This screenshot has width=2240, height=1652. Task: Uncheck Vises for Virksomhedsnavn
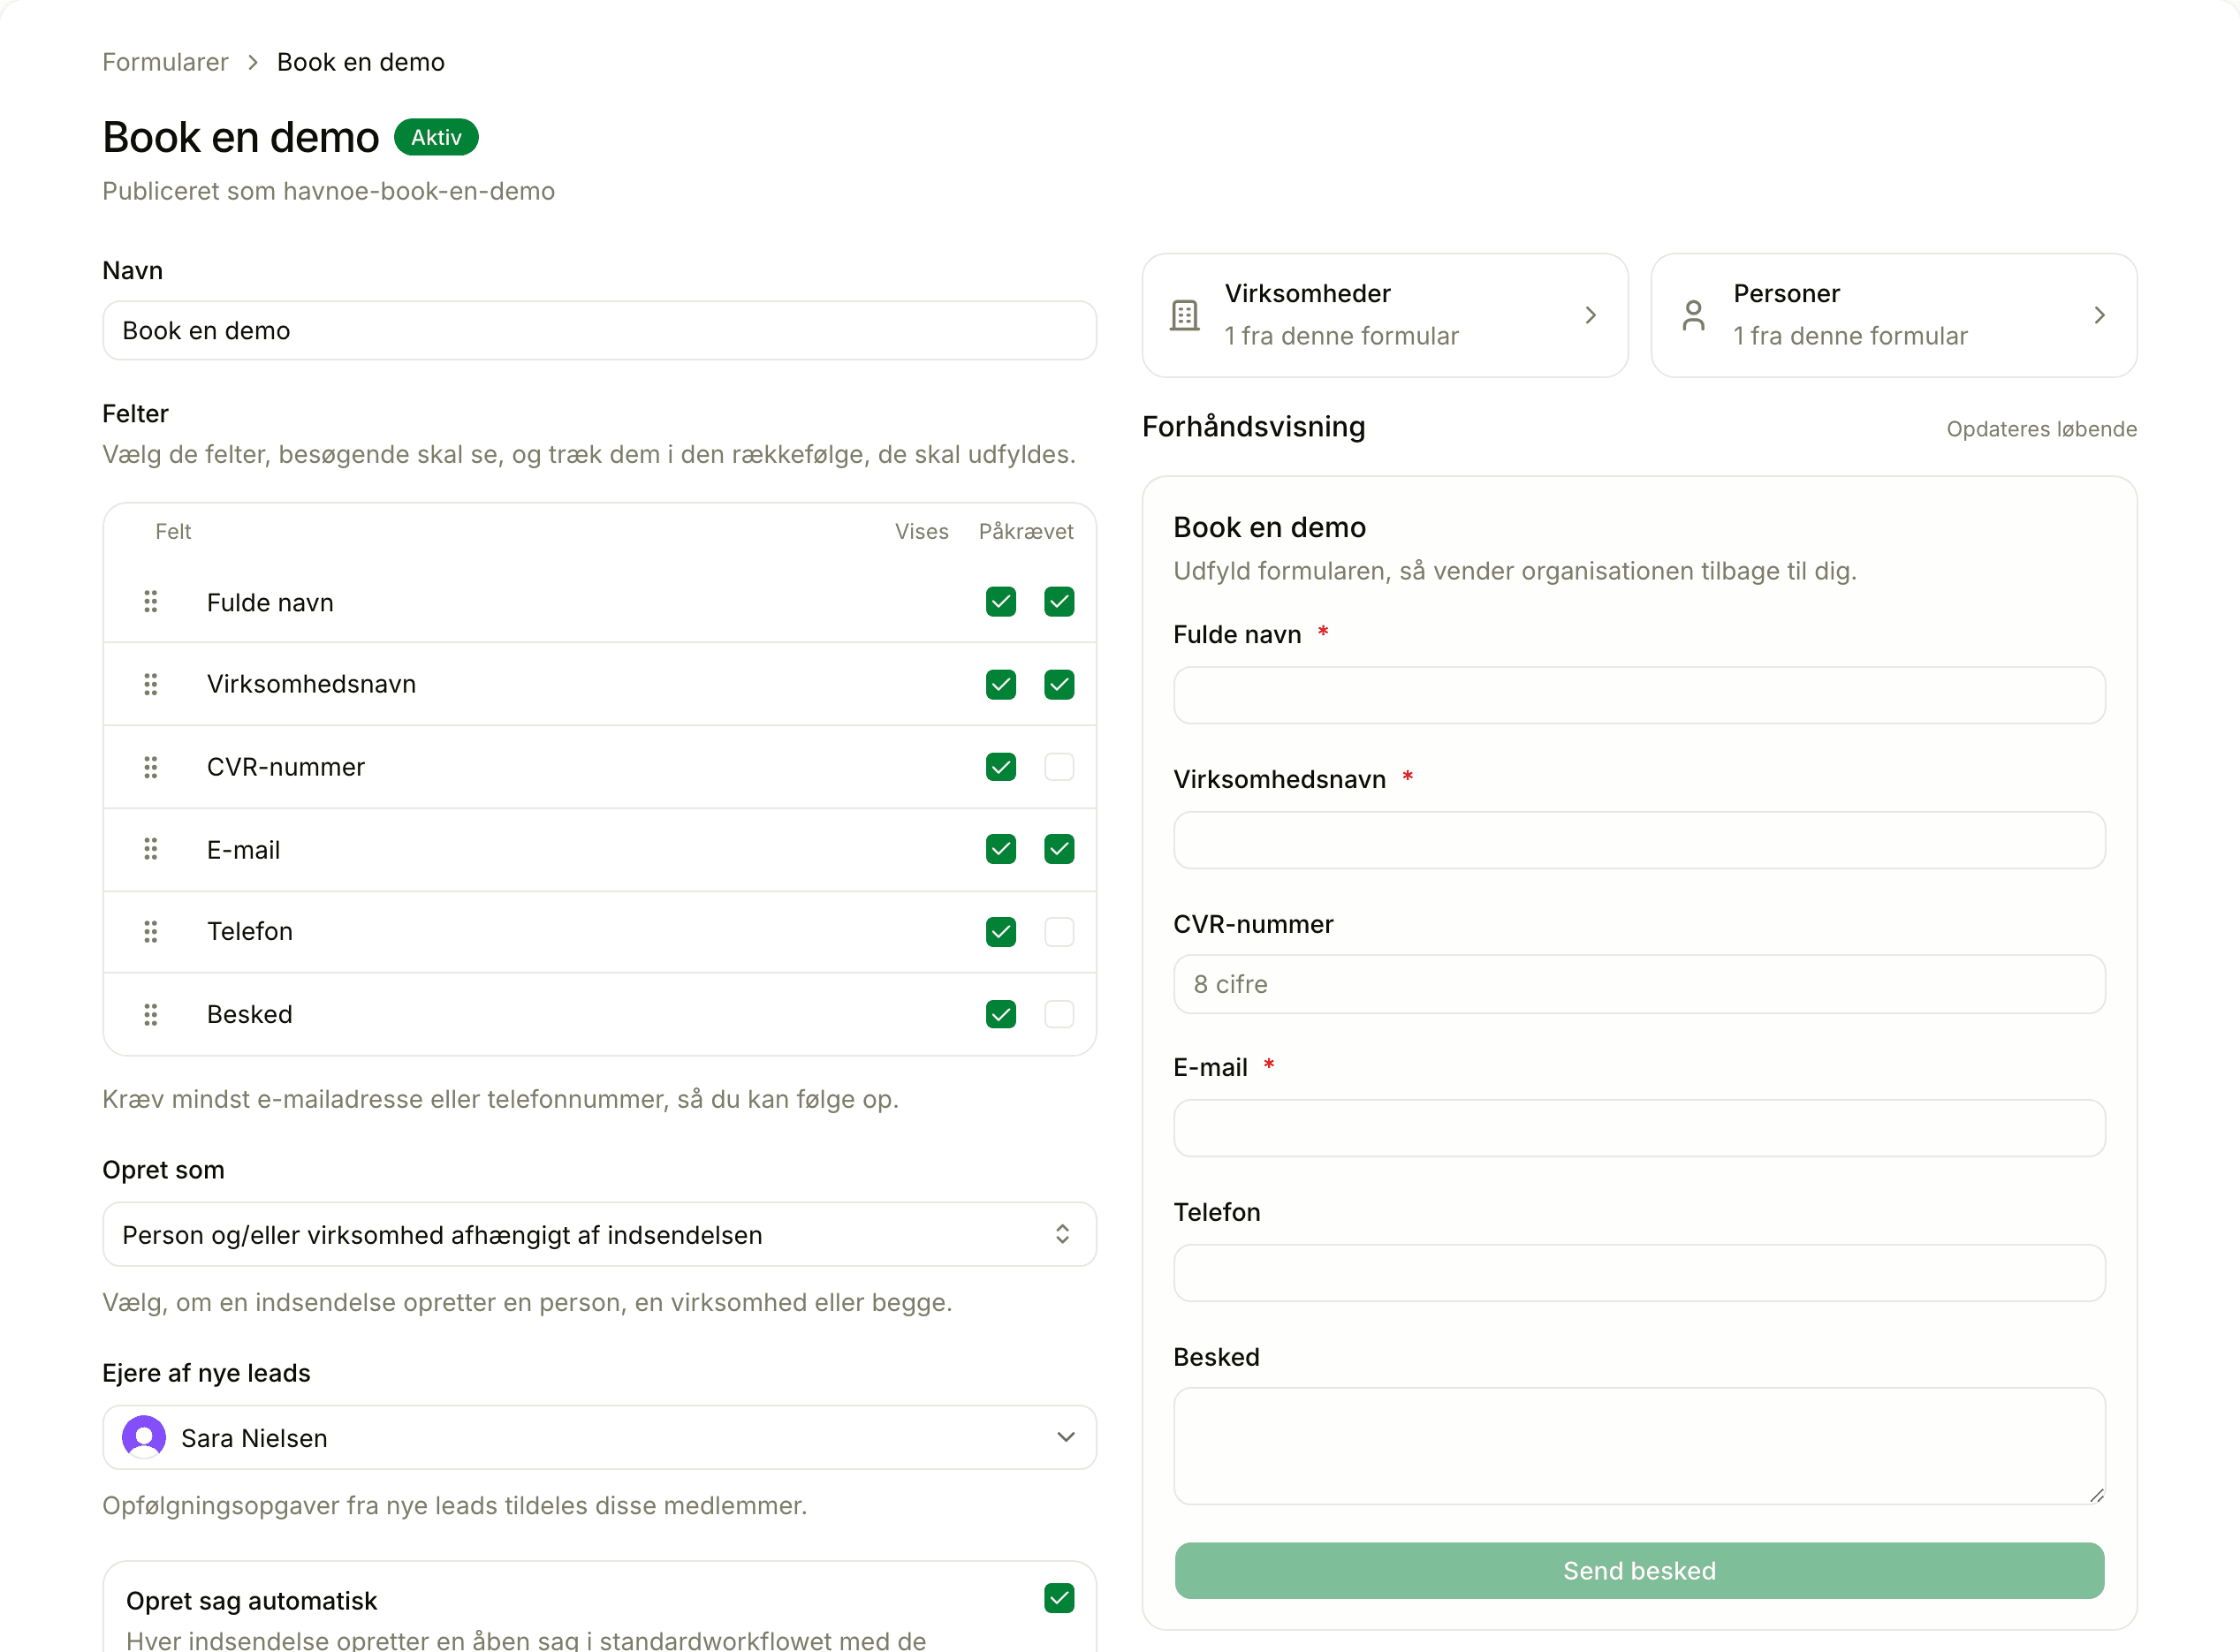(x=1001, y=684)
